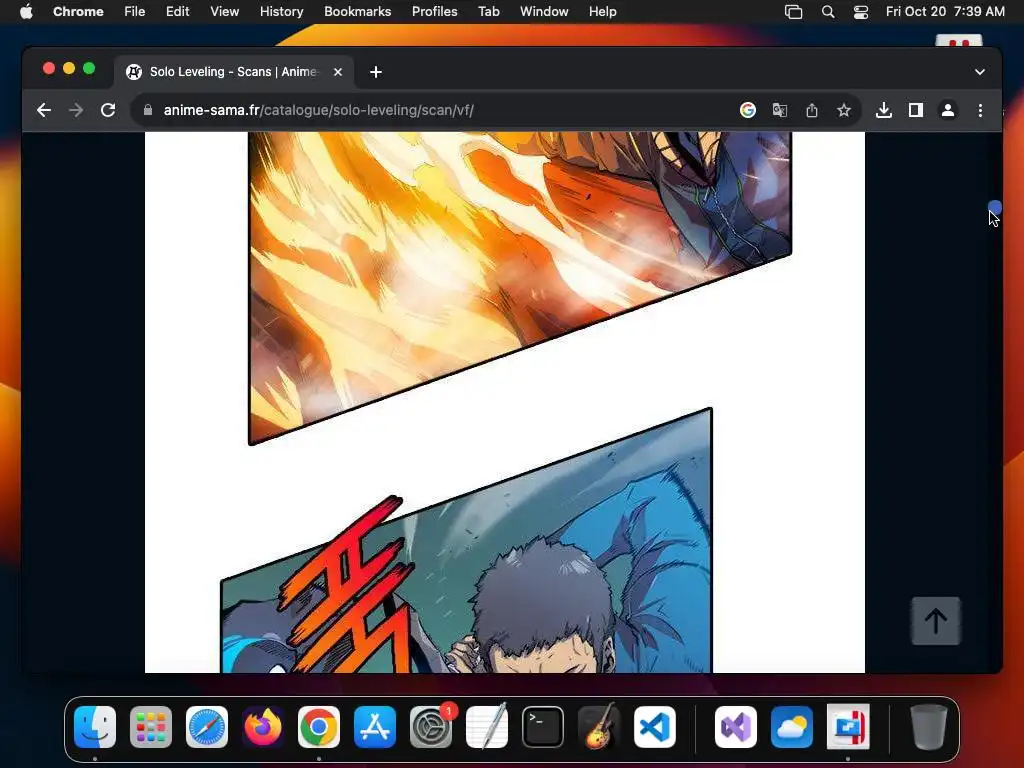Go back to the previous page

44,110
